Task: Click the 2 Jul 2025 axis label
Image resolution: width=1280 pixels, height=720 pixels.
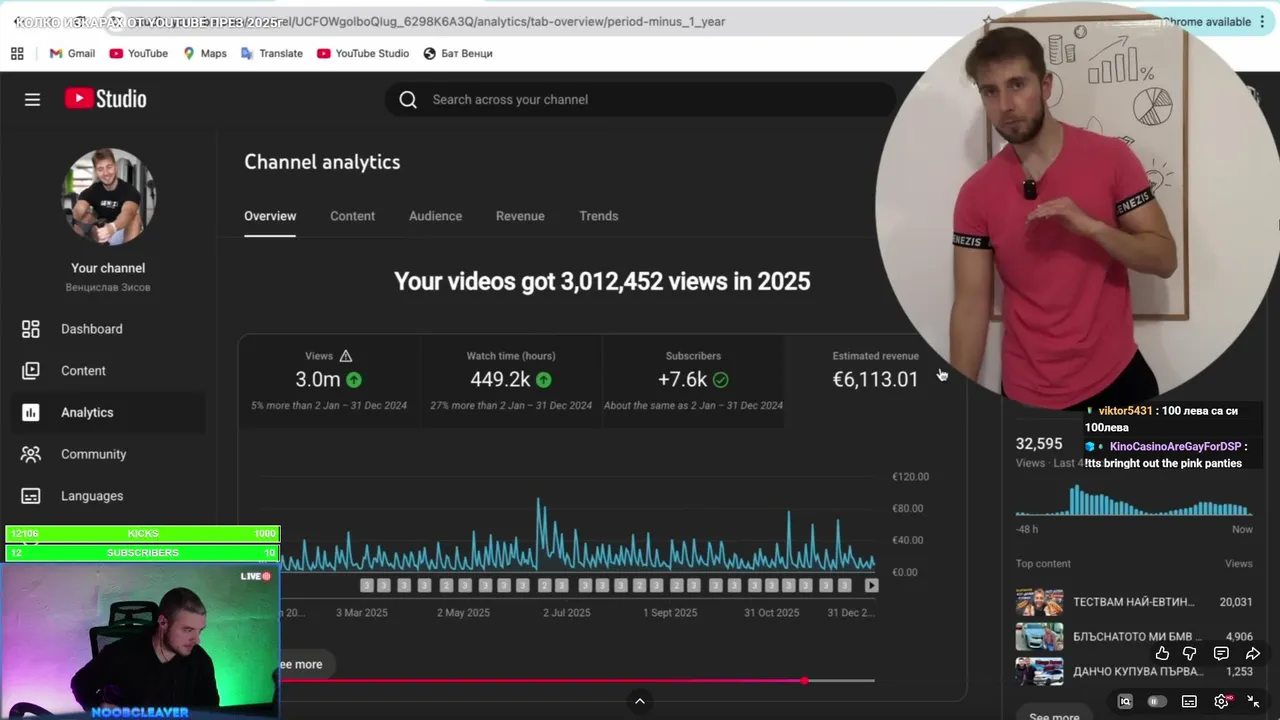Action: [x=567, y=612]
